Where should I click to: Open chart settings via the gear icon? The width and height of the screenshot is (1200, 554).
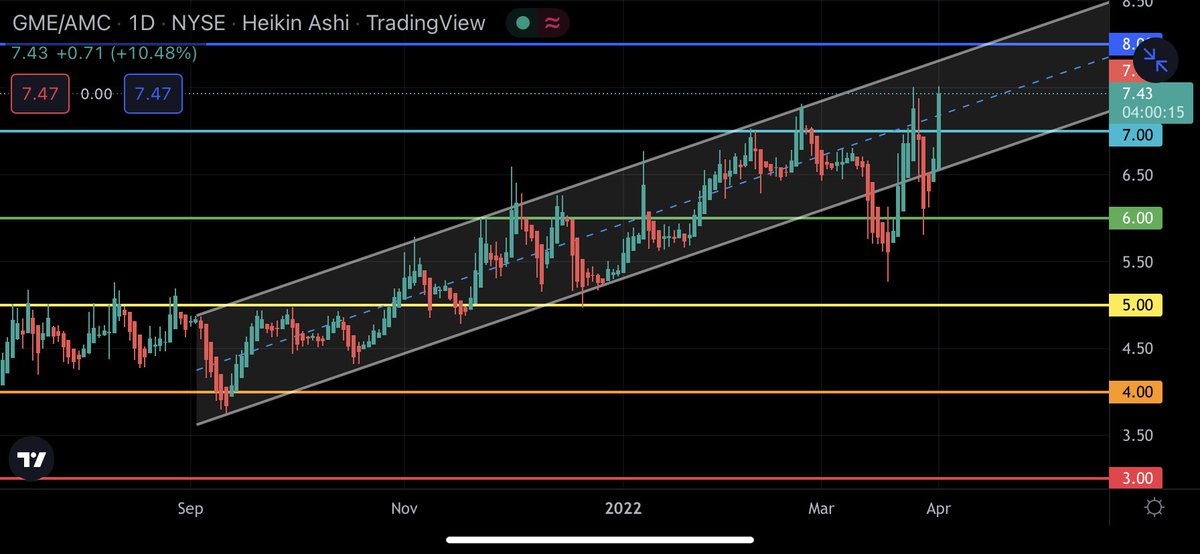[x=1153, y=508]
